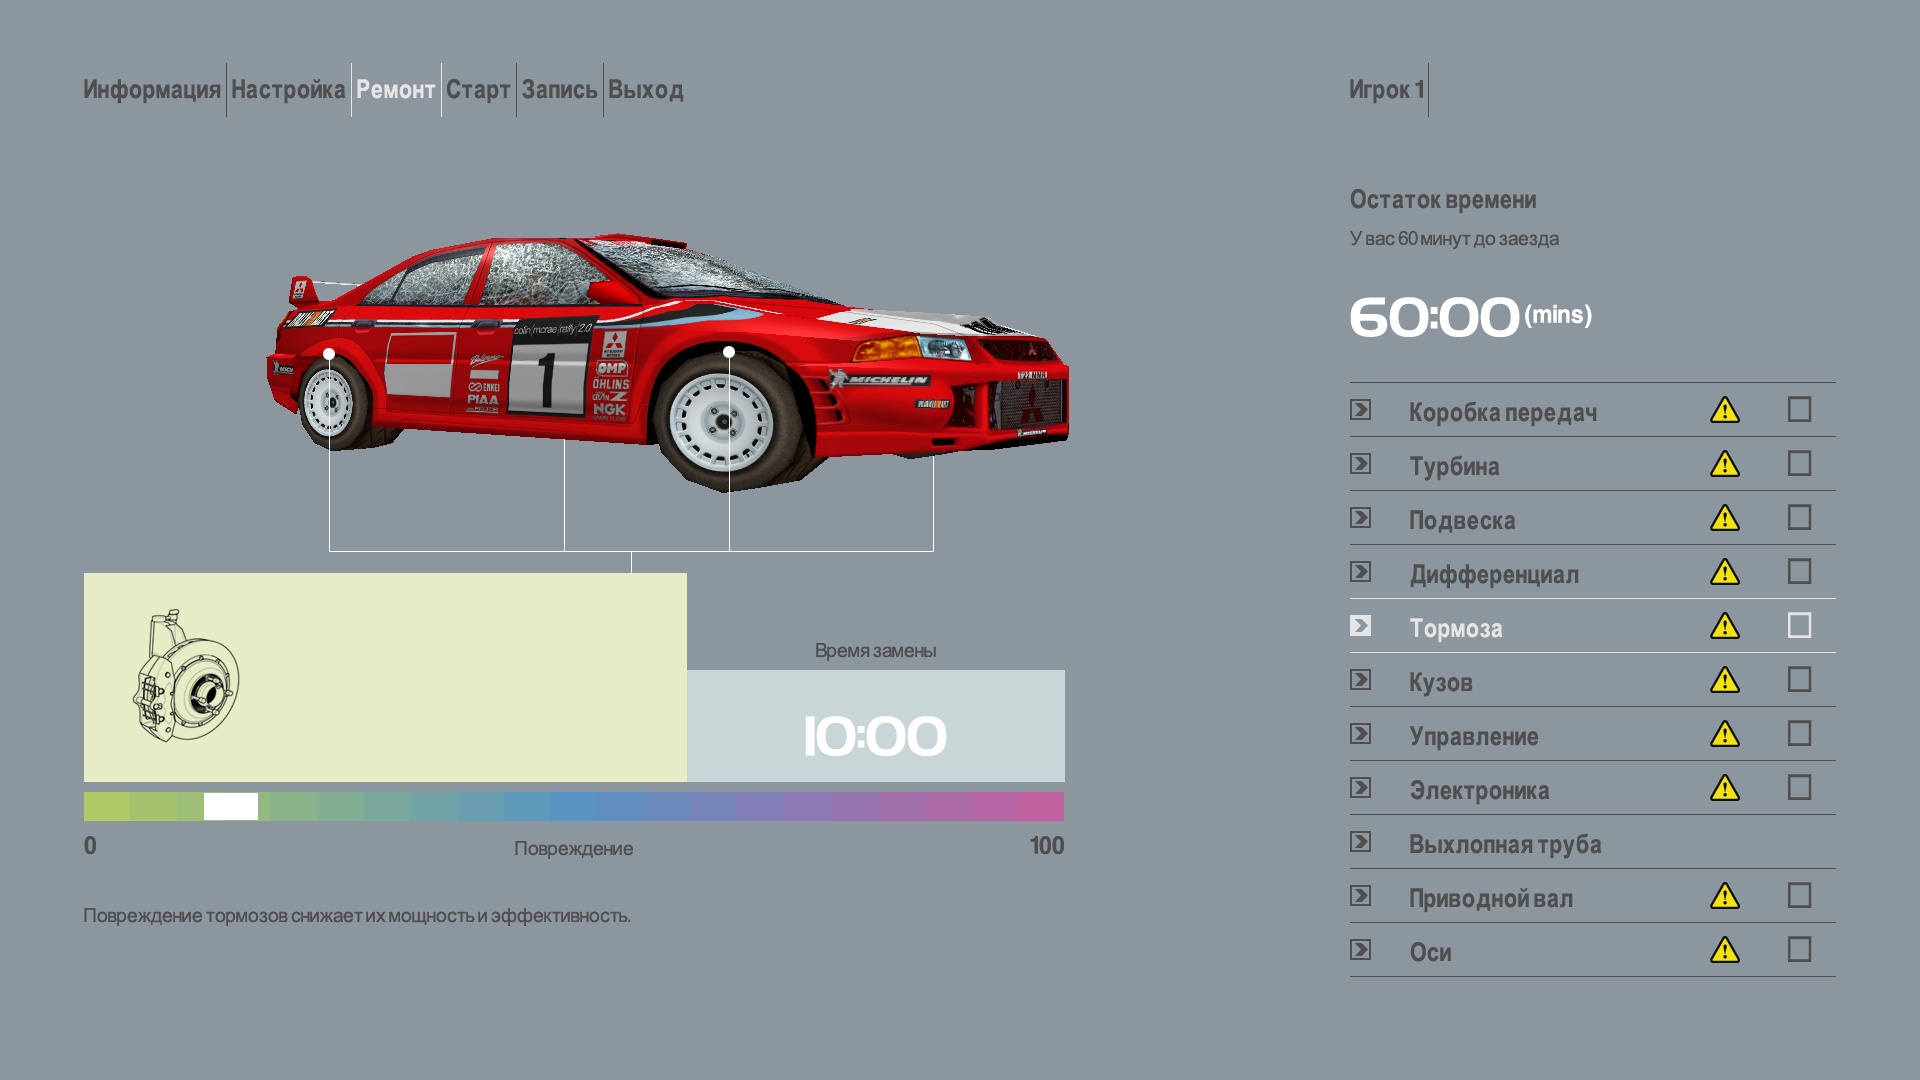
Task: Click the warning icon next to Турбина
Action: point(1724,464)
